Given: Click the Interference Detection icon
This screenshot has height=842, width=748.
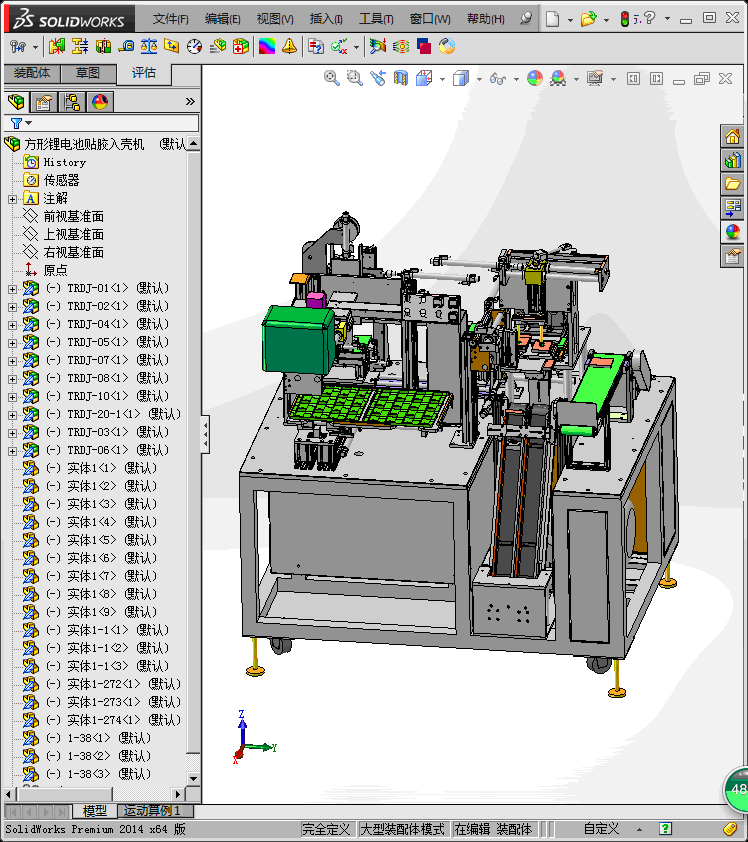Looking at the screenshot, I should 57,47.
